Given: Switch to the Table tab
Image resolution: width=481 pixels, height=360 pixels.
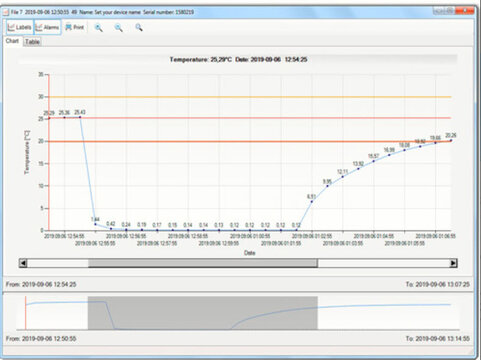Looking at the screenshot, I should point(32,42).
